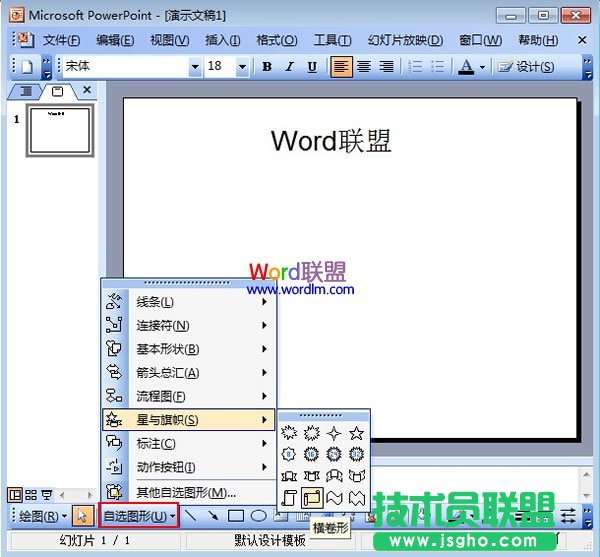Viewport: 600px width, 557px height.
Task: Select the Rectangle drawing tool
Action: (x=236, y=516)
